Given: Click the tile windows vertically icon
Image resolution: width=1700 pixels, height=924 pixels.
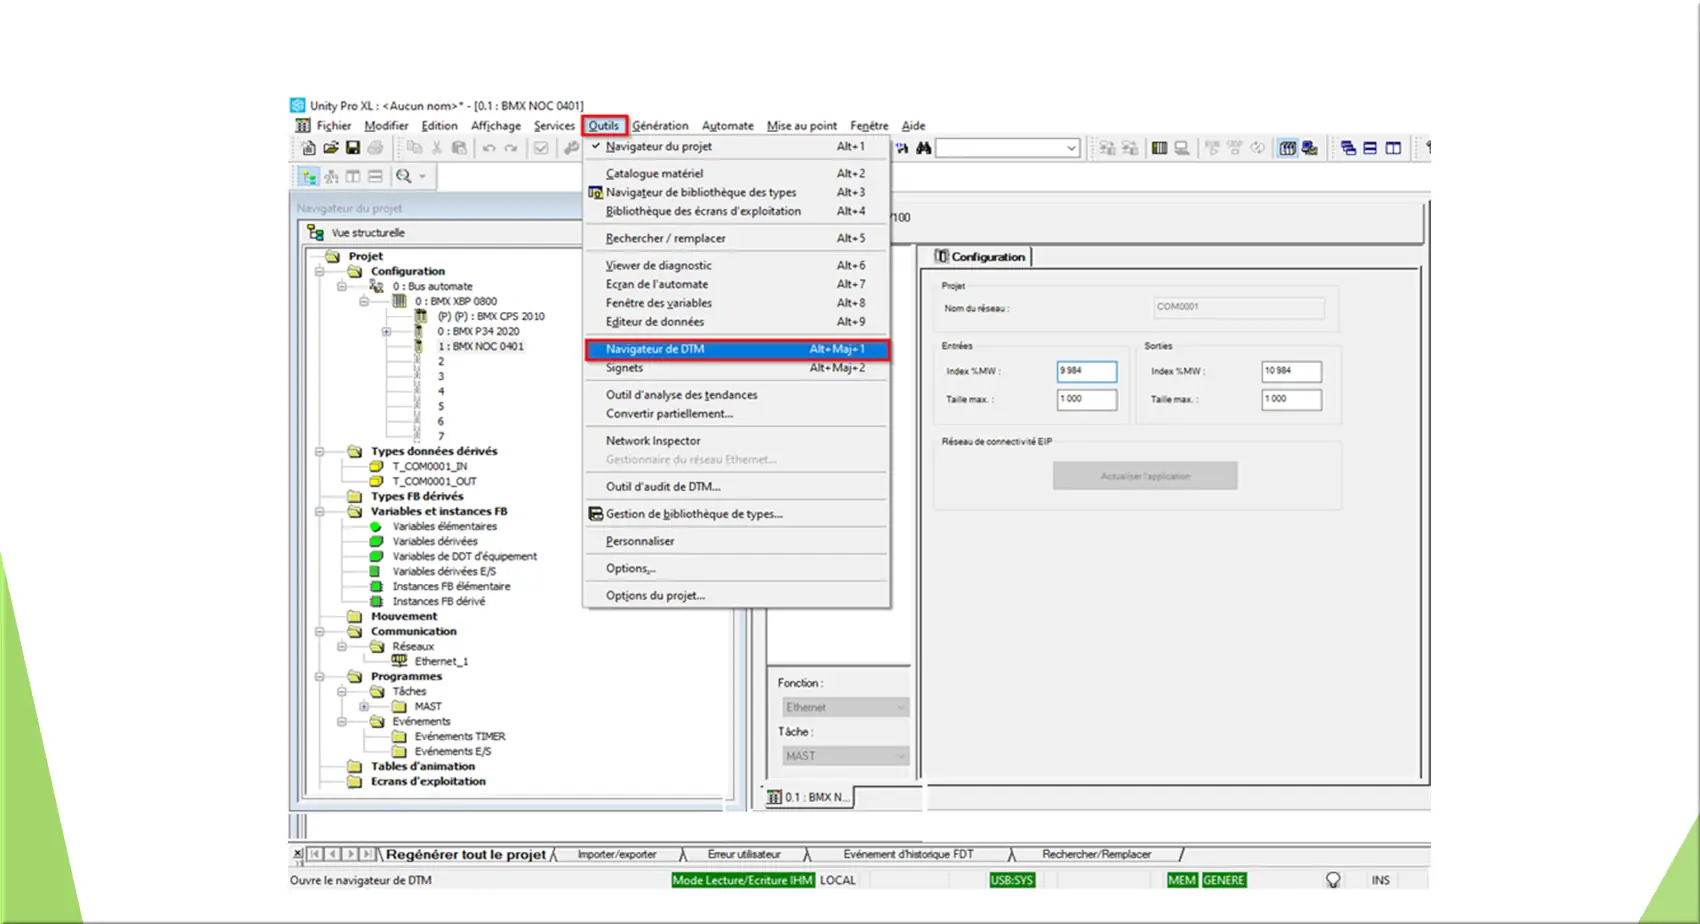Looking at the screenshot, I should pos(1393,148).
